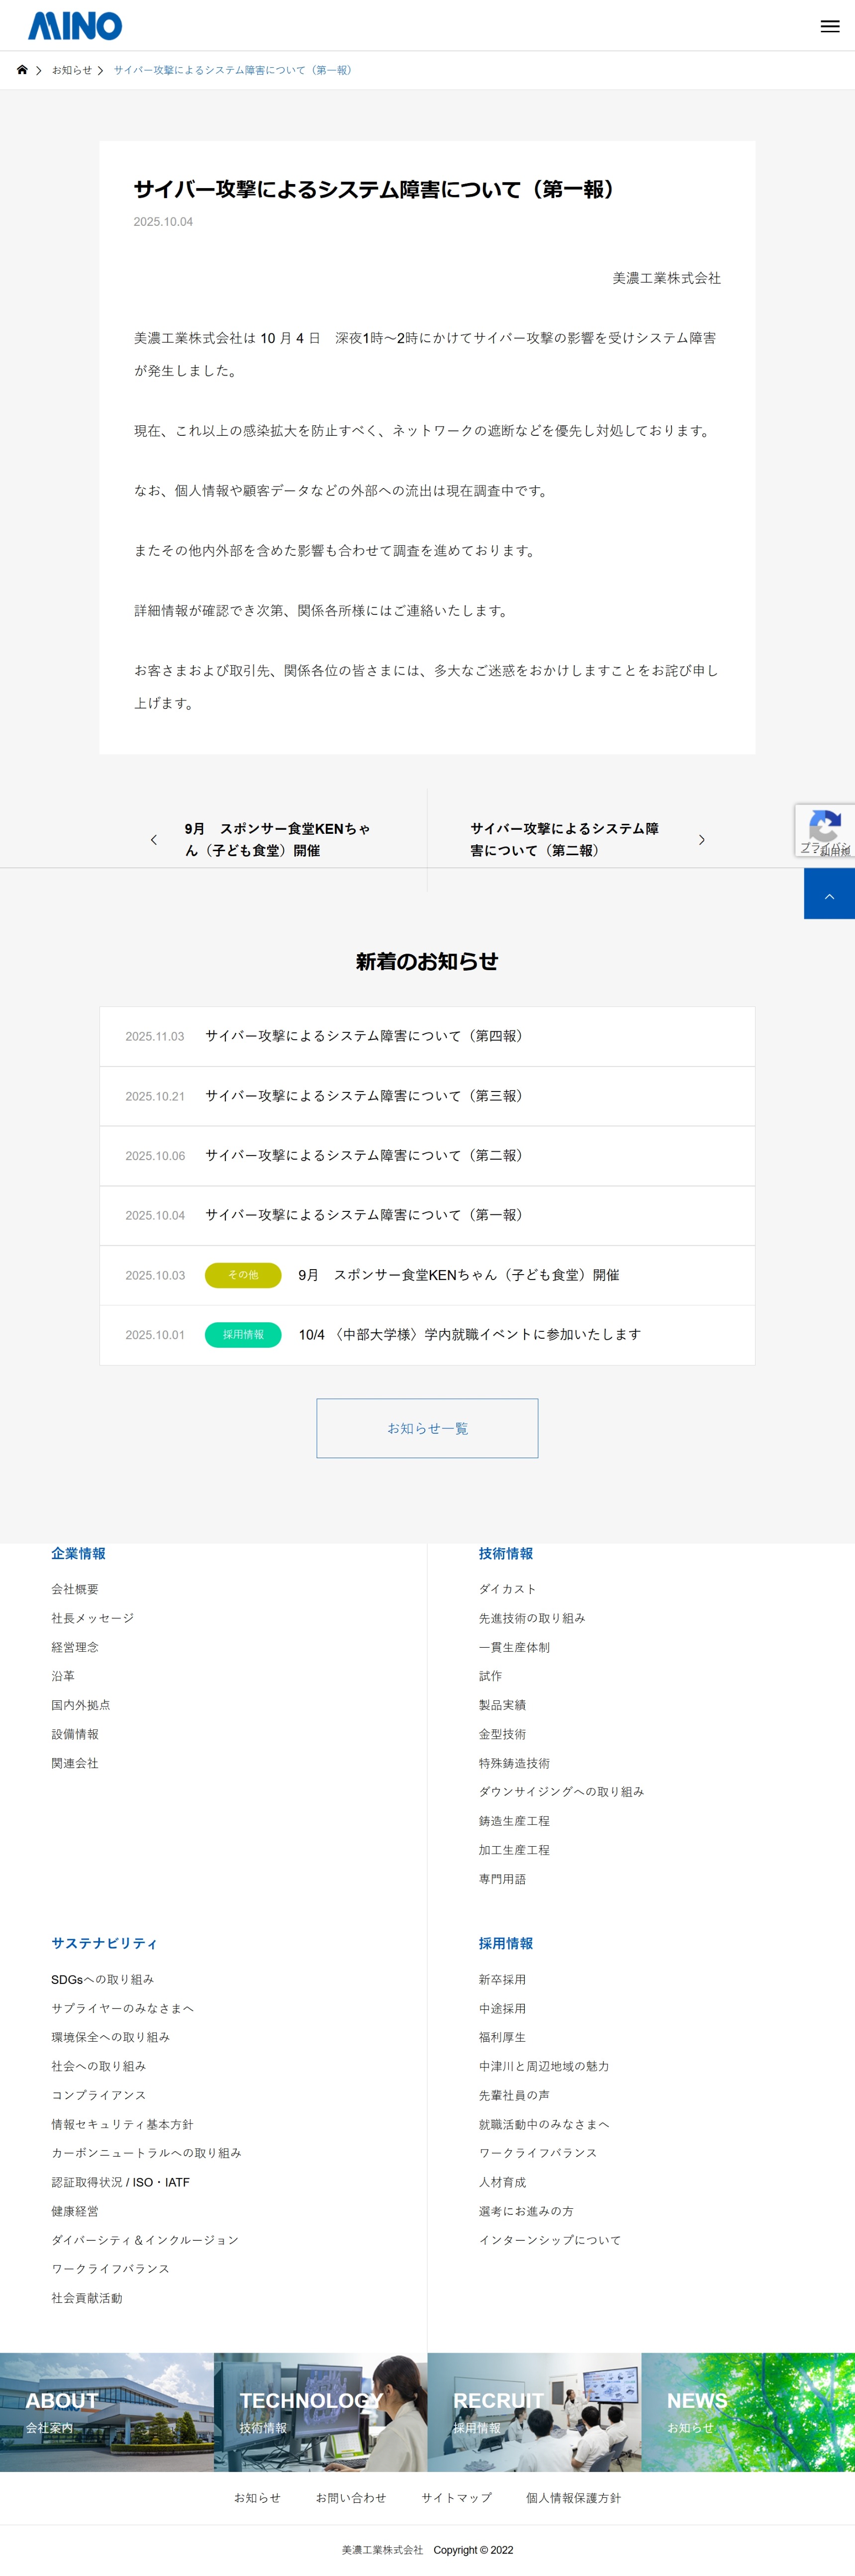Select the その他 category tag
This screenshot has width=855, height=2576.
pyautogui.click(x=243, y=1275)
